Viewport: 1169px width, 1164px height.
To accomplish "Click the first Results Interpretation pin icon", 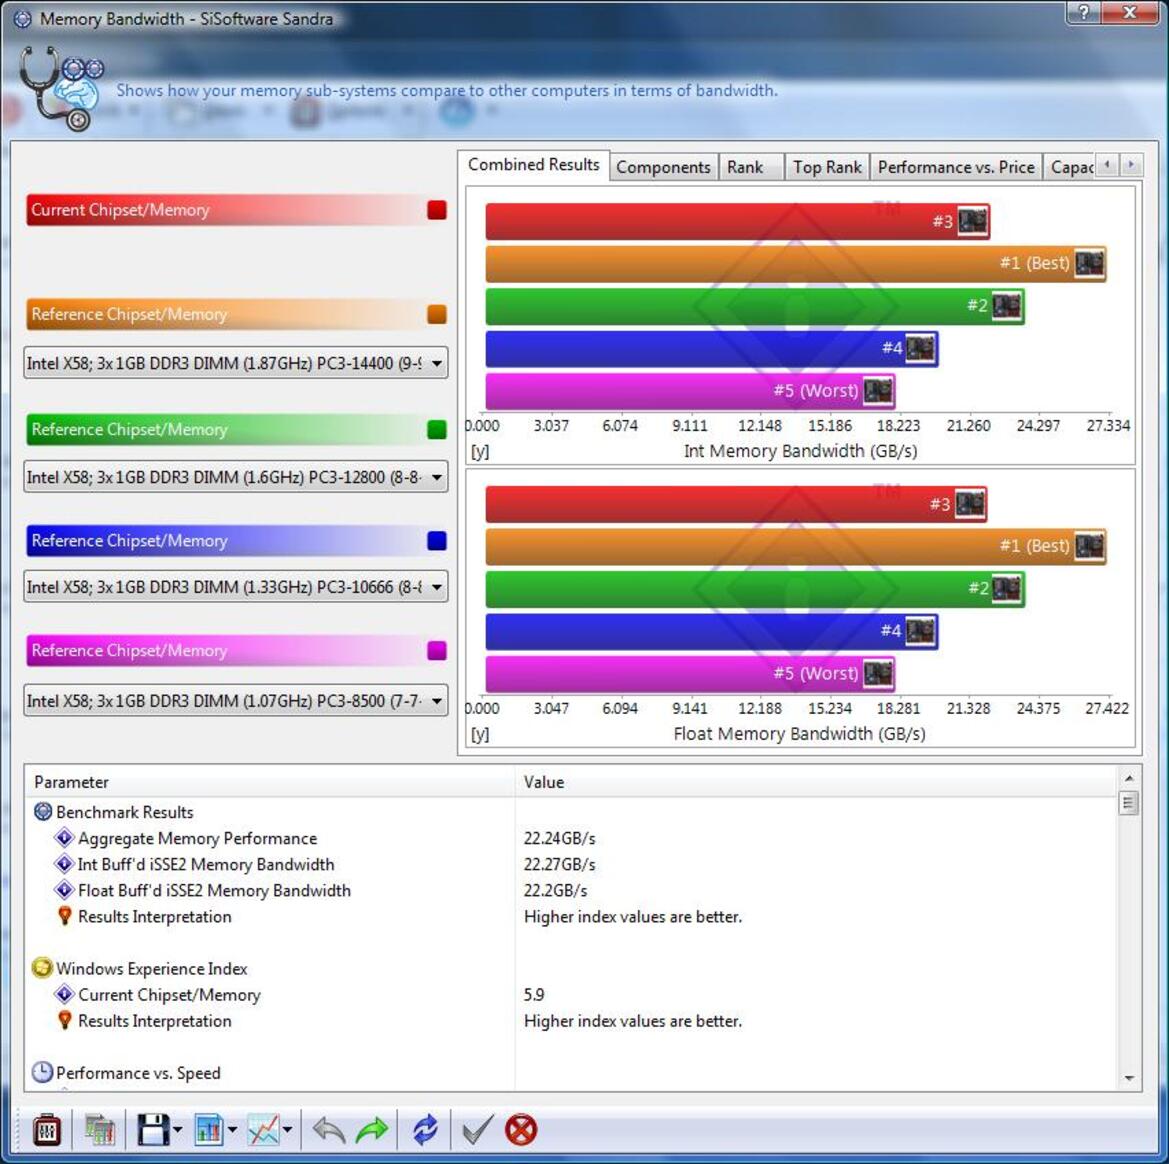I will coord(65,916).
